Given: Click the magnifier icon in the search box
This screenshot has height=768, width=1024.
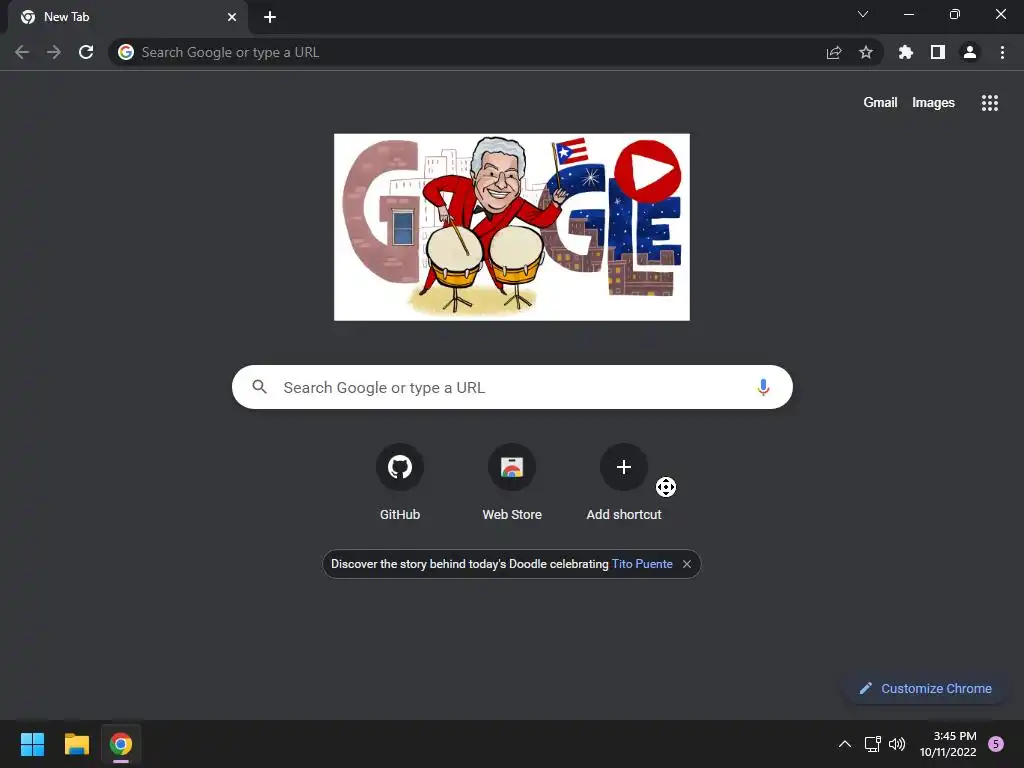Looking at the screenshot, I should pos(259,387).
